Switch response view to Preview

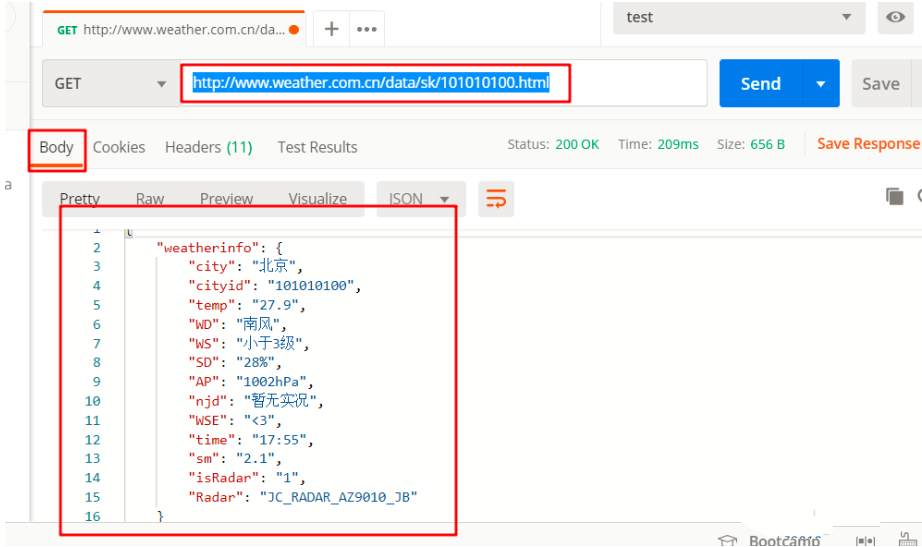point(226,199)
